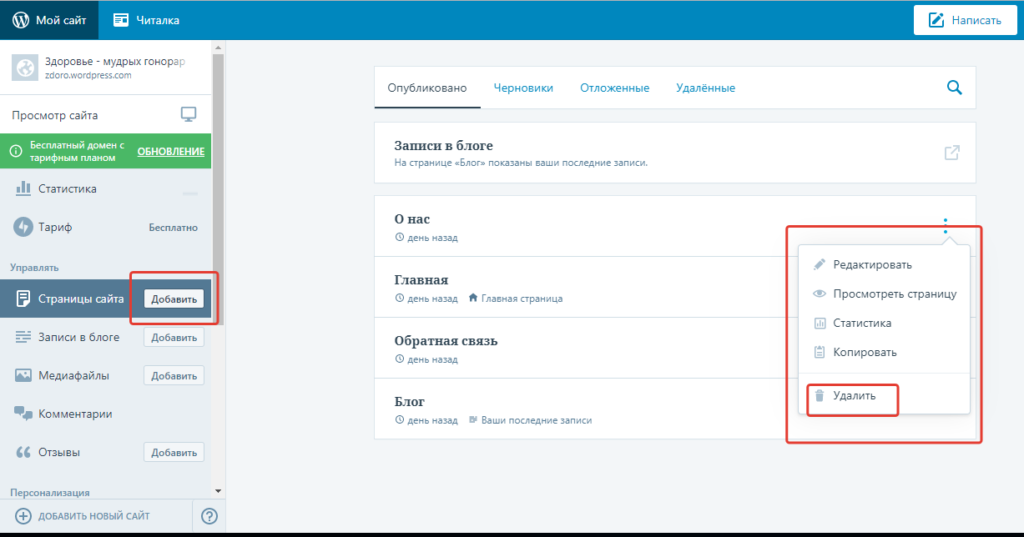Click the 'zdoro.wordpress.com' site address
Viewport: 1024px width, 537px height.
pos(88,75)
